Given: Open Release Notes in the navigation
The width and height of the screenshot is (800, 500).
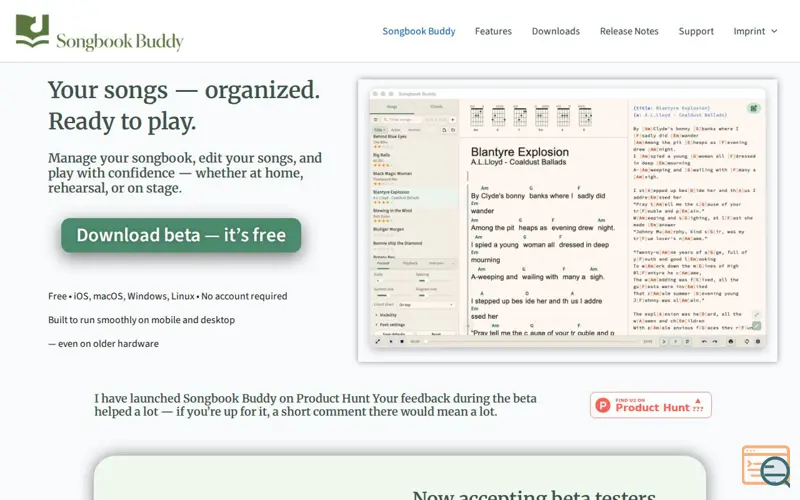Looking at the screenshot, I should (x=629, y=31).
